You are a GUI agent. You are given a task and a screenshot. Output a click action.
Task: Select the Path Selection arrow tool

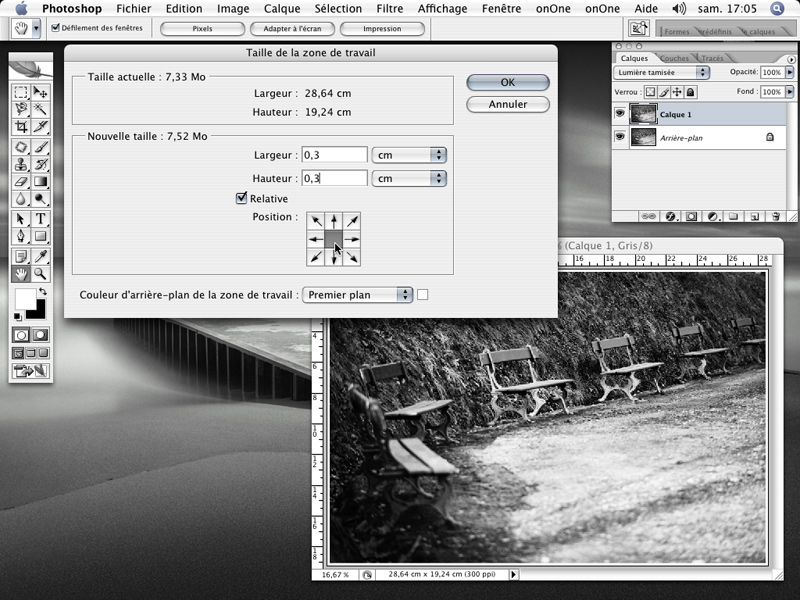[x=21, y=219]
